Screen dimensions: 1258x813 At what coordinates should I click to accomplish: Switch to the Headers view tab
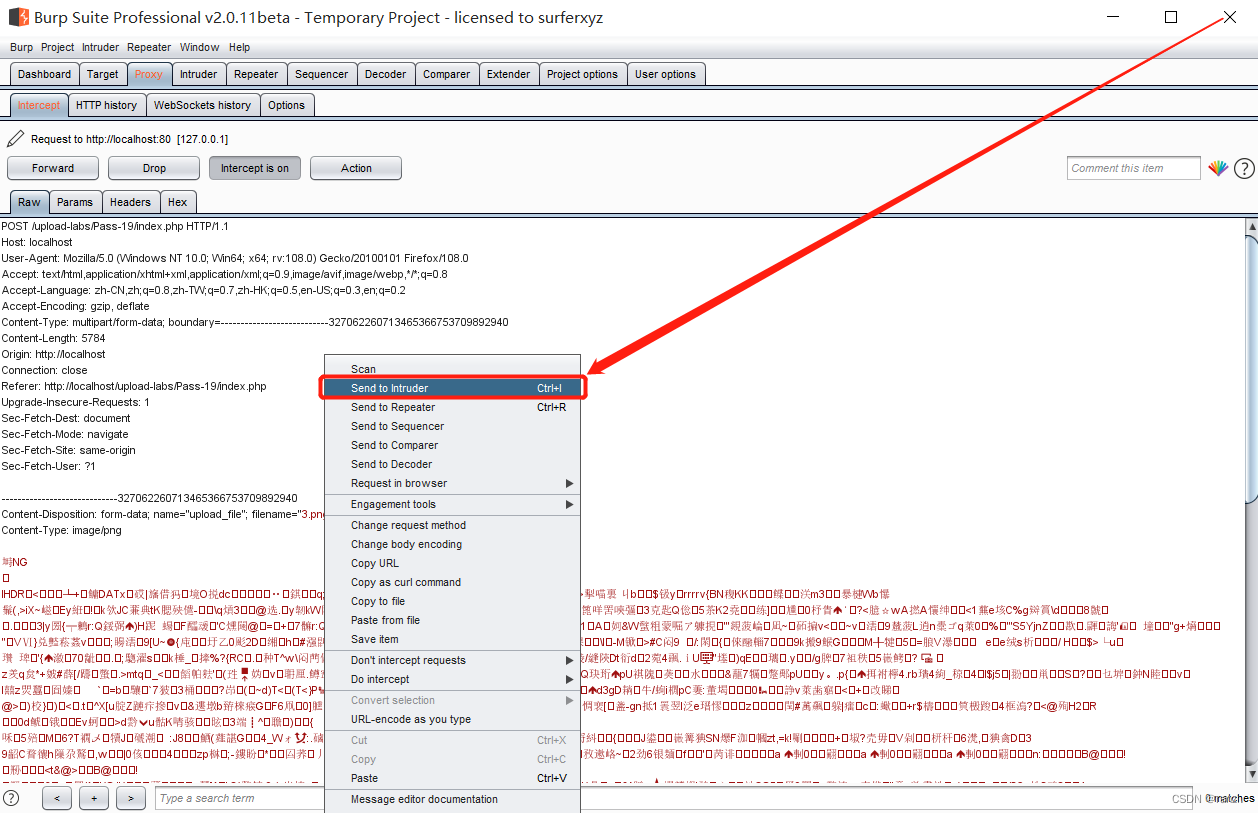click(x=130, y=202)
